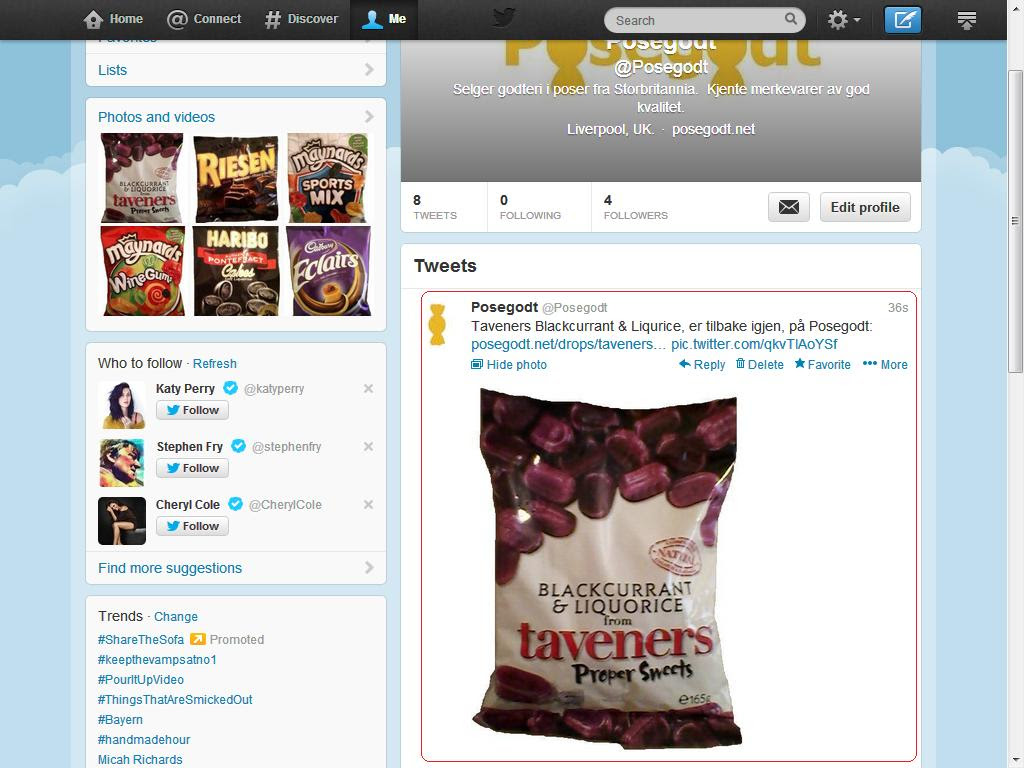The width and height of the screenshot is (1024, 768).
Task: Open direct messages envelope button
Action: pos(789,207)
